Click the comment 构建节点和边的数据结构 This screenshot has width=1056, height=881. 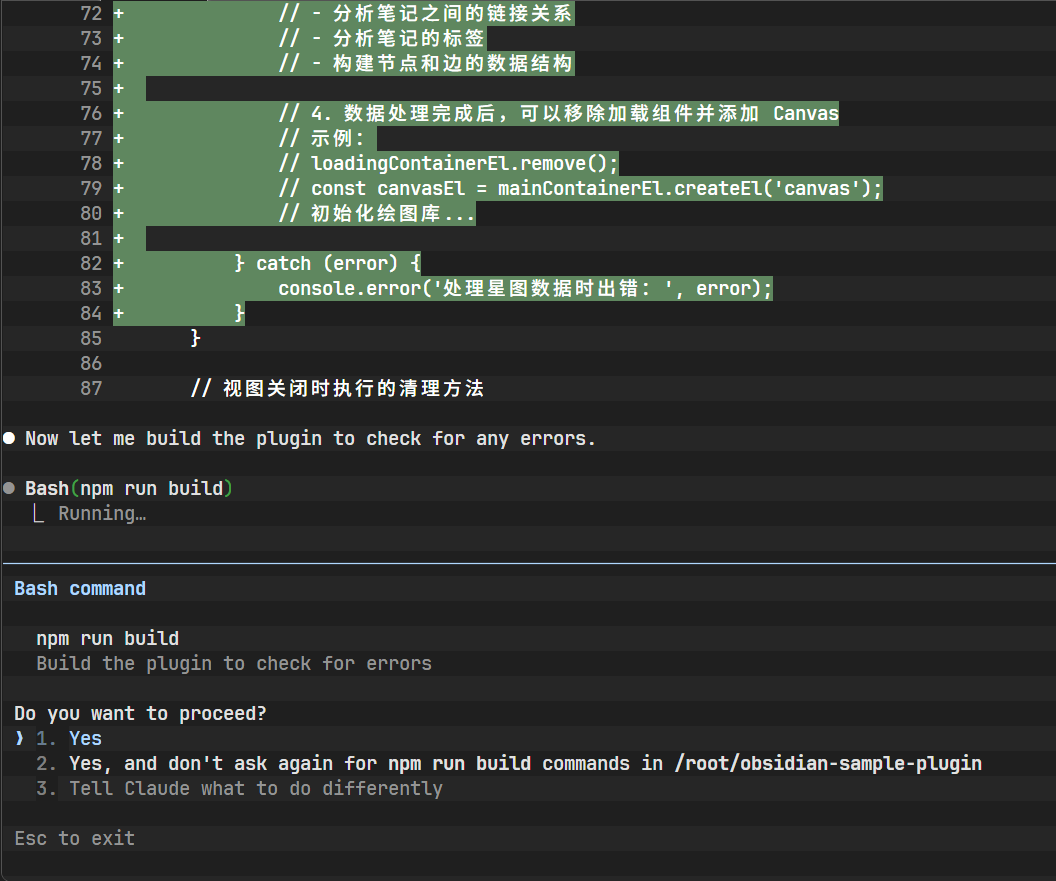[426, 63]
